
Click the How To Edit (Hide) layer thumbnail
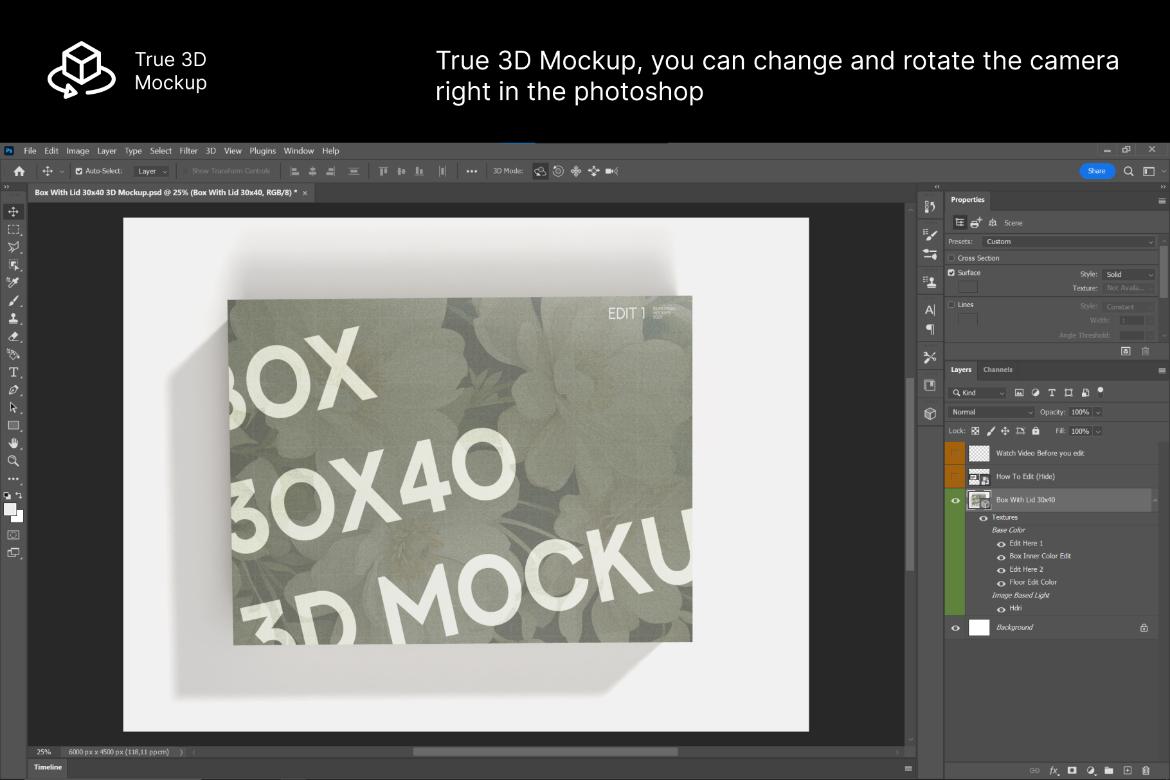click(979, 476)
